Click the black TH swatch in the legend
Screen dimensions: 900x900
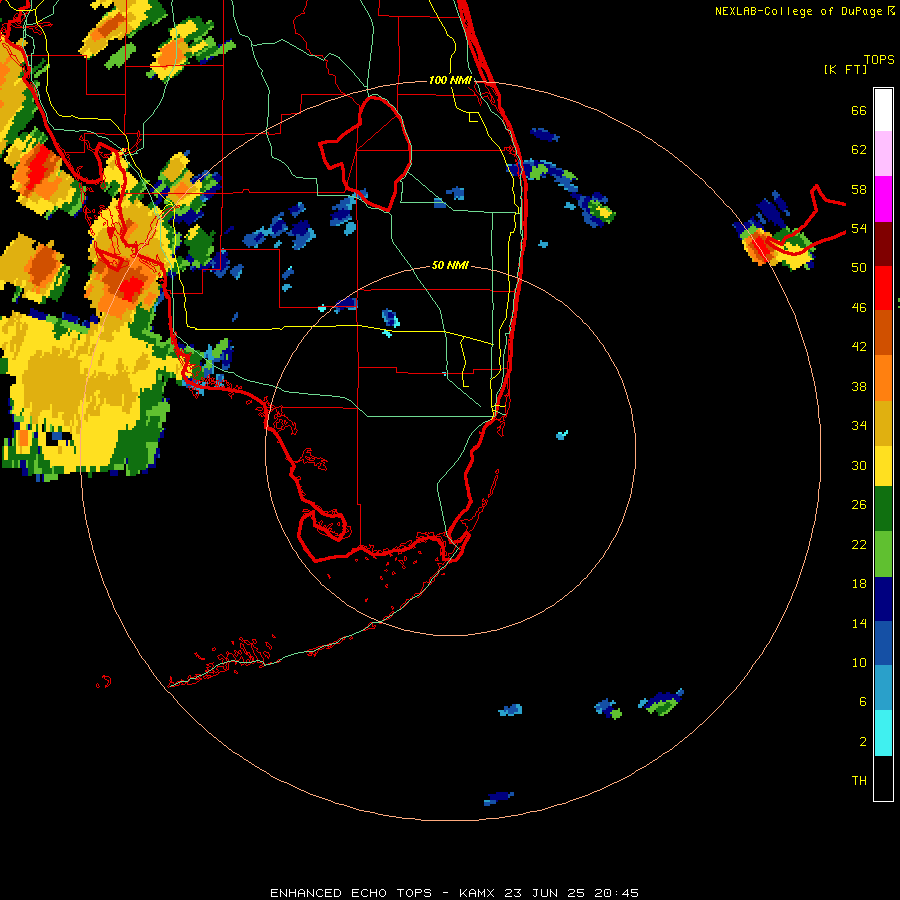pos(883,778)
